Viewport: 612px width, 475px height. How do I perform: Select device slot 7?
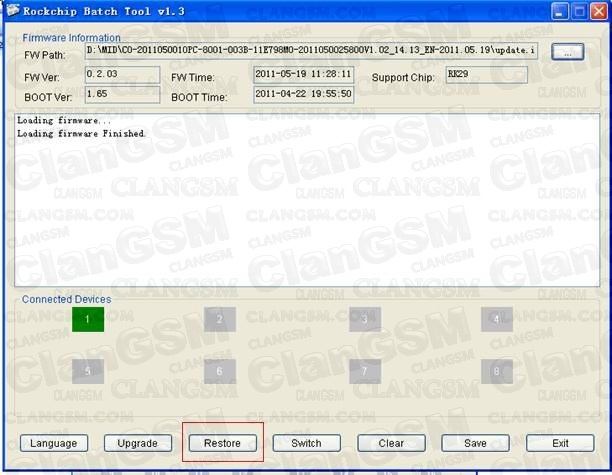click(365, 371)
